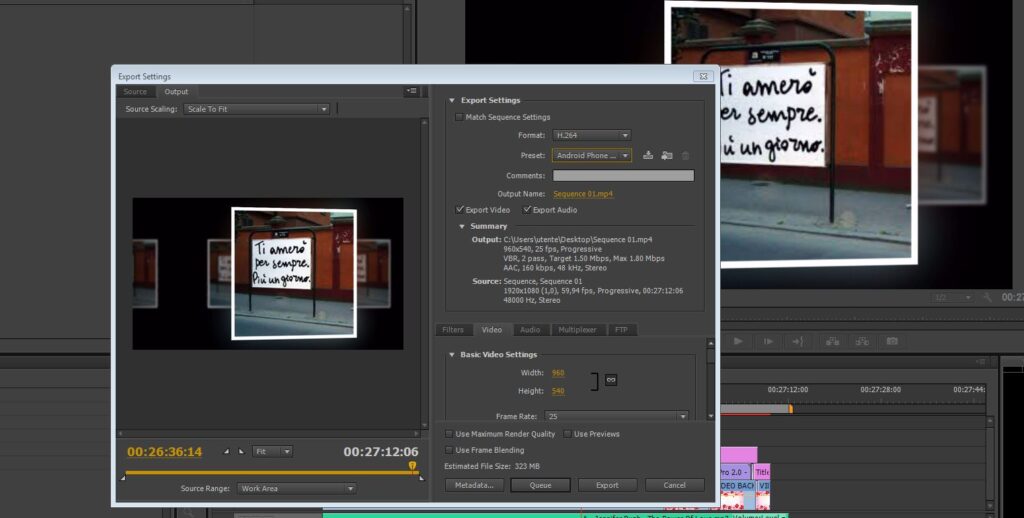Screen dimensions: 1024x518
Task: Open the Multiplexer tab
Action: 577,330
